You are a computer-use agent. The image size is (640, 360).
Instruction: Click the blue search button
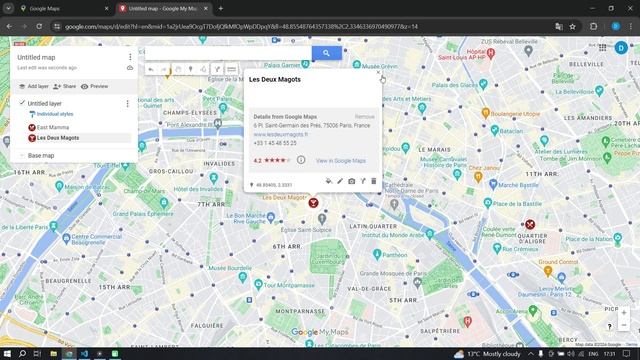[x=327, y=53]
